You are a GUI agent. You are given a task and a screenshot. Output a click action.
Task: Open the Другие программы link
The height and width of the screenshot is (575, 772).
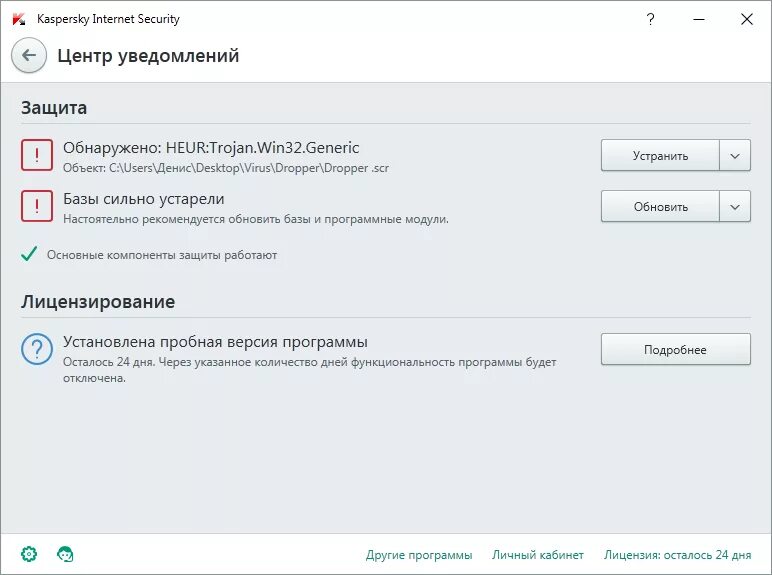(419, 555)
